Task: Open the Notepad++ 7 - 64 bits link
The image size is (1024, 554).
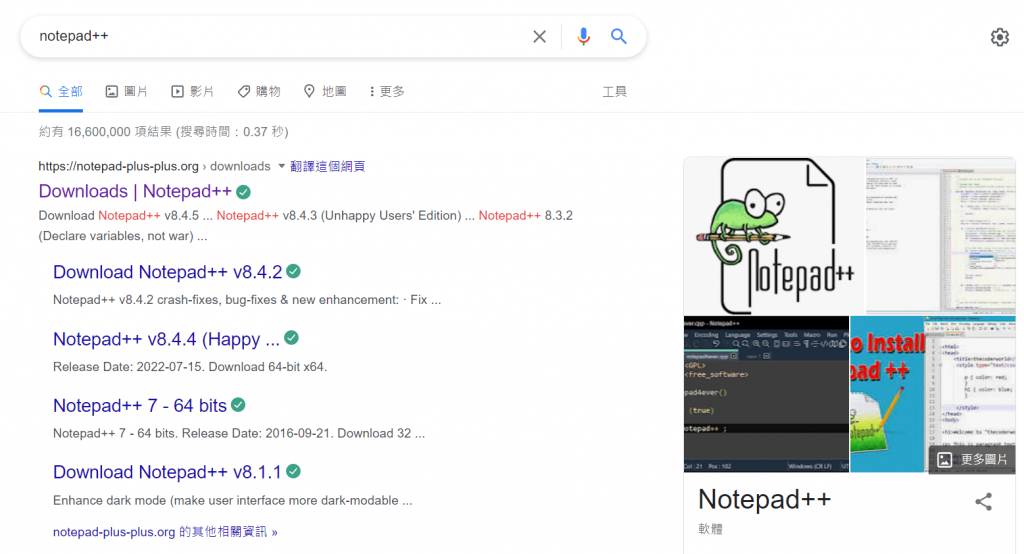Action: click(140, 406)
